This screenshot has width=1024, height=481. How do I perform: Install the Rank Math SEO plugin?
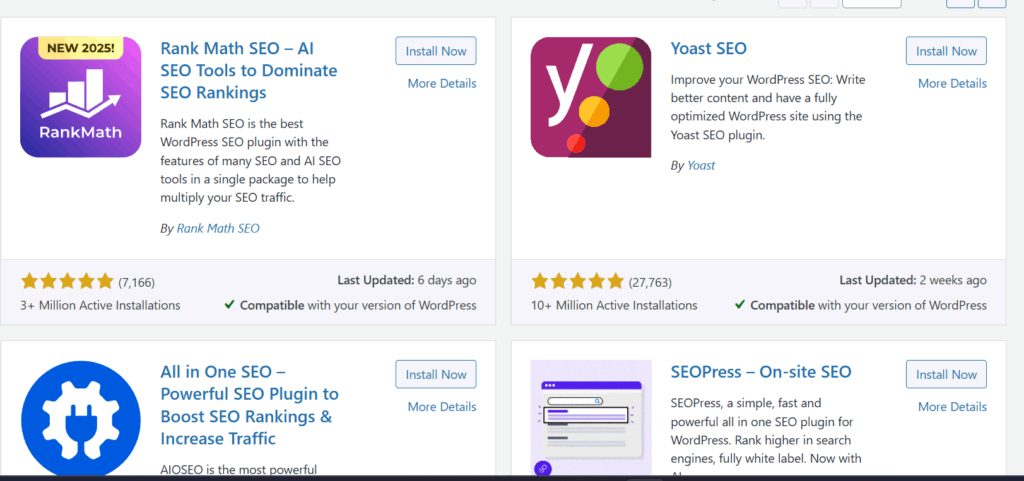coord(436,51)
